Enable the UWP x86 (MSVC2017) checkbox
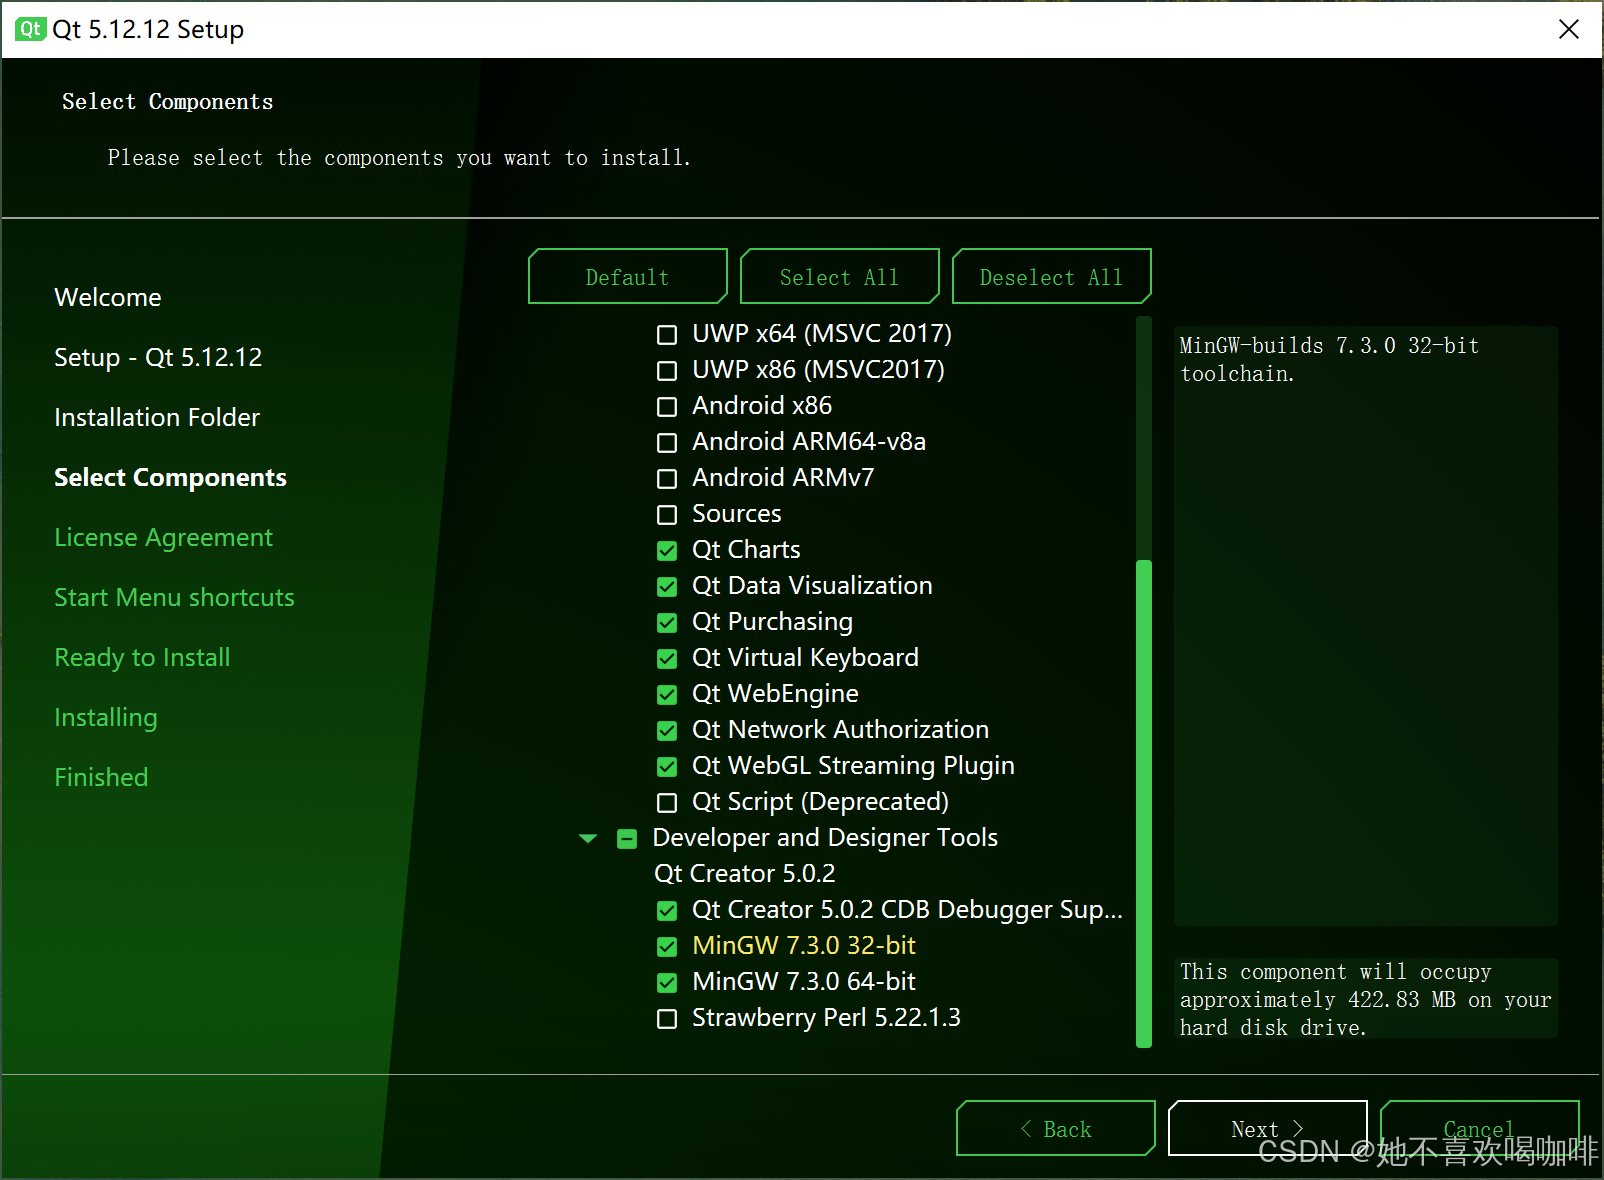The width and height of the screenshot is (1604, 1180). (667, 370)
